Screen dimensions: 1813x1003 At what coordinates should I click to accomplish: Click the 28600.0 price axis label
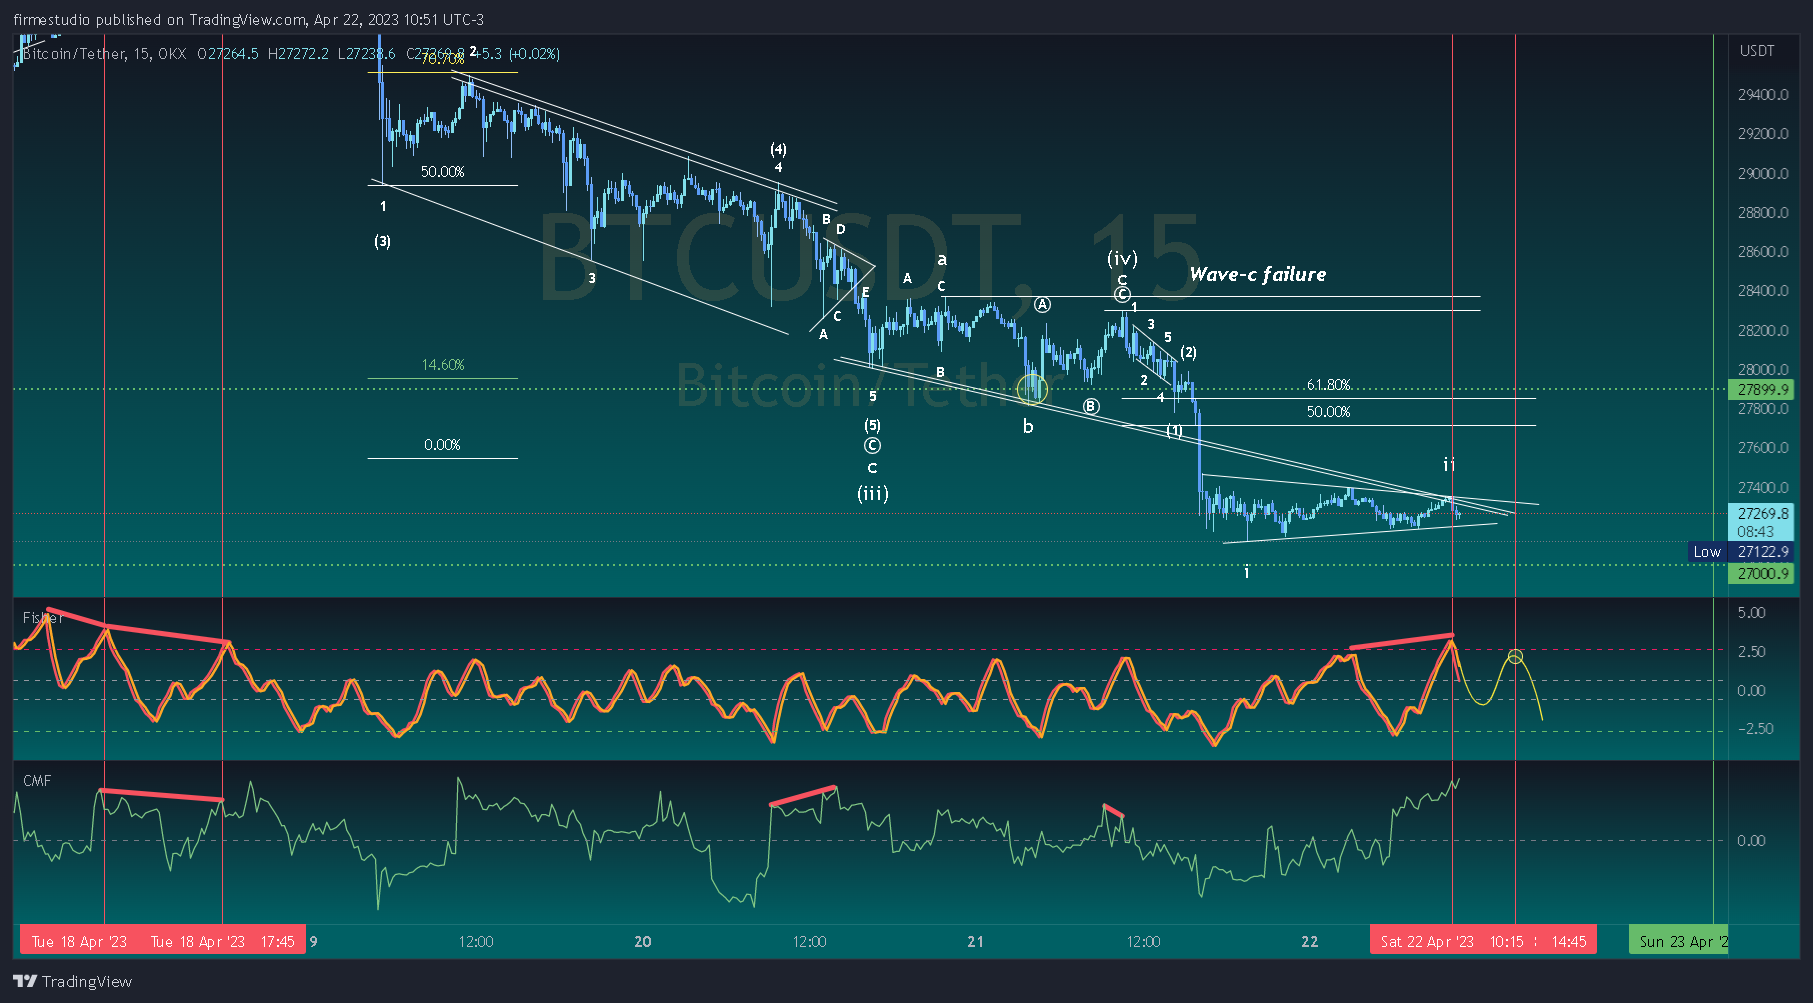click(1763, 252)
